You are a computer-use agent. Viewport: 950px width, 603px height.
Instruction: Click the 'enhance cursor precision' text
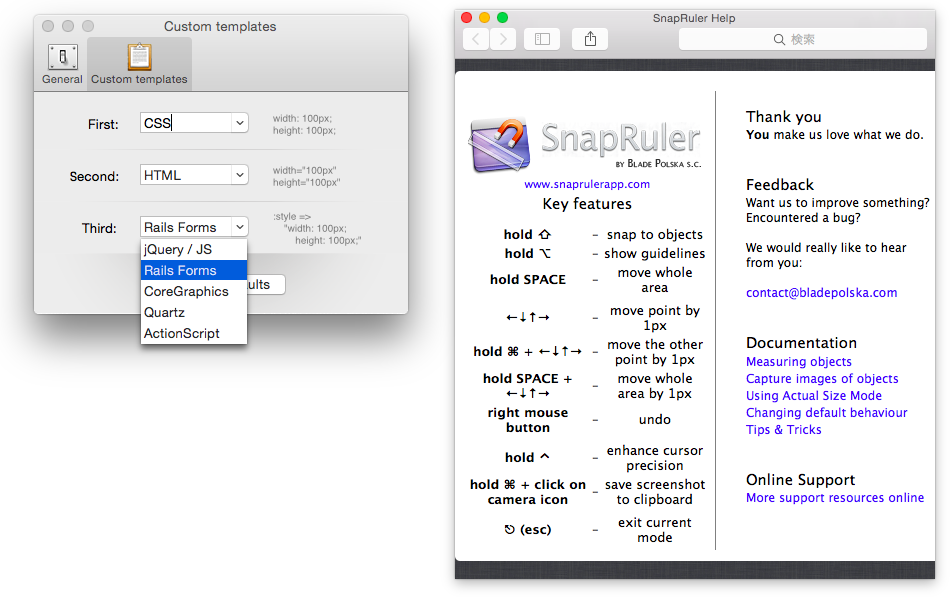click(x=655, y=458)
